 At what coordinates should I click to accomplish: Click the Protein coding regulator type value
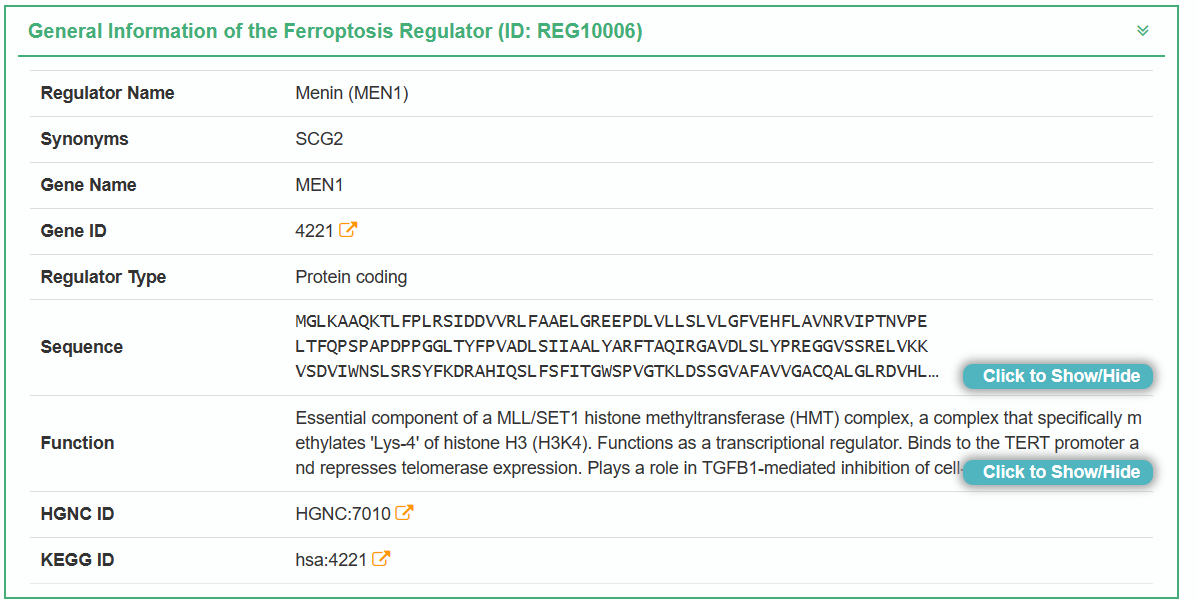pos(351,277)
